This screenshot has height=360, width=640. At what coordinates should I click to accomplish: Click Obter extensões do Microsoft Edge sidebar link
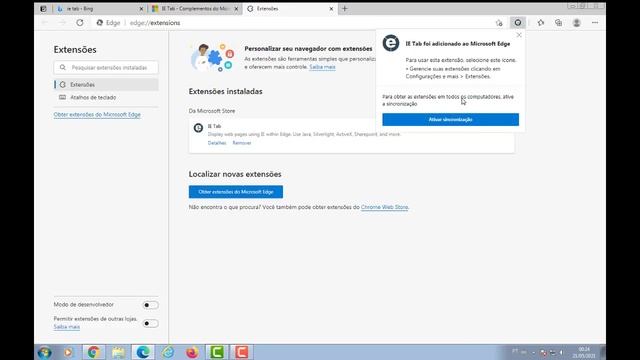click(97, 115)
